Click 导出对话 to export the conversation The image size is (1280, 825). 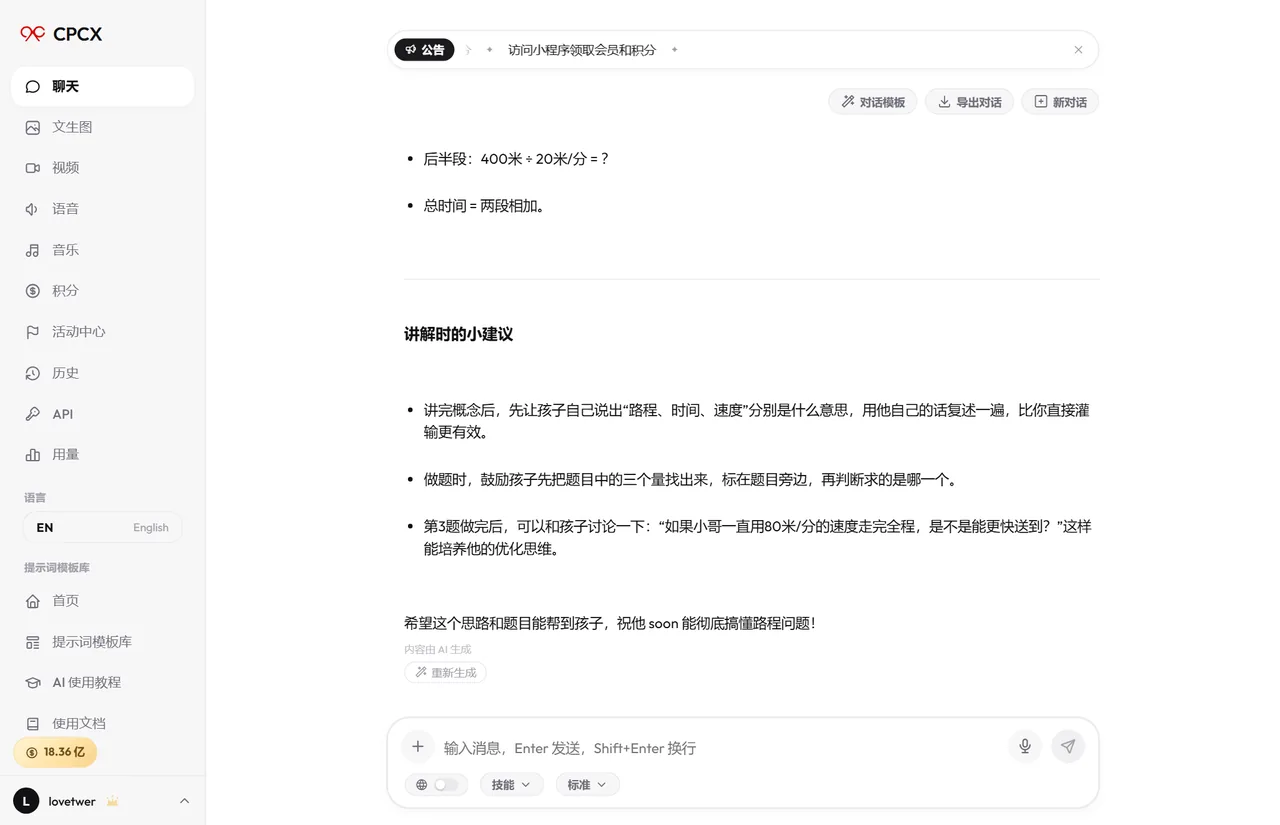click(x=969, y=102)
